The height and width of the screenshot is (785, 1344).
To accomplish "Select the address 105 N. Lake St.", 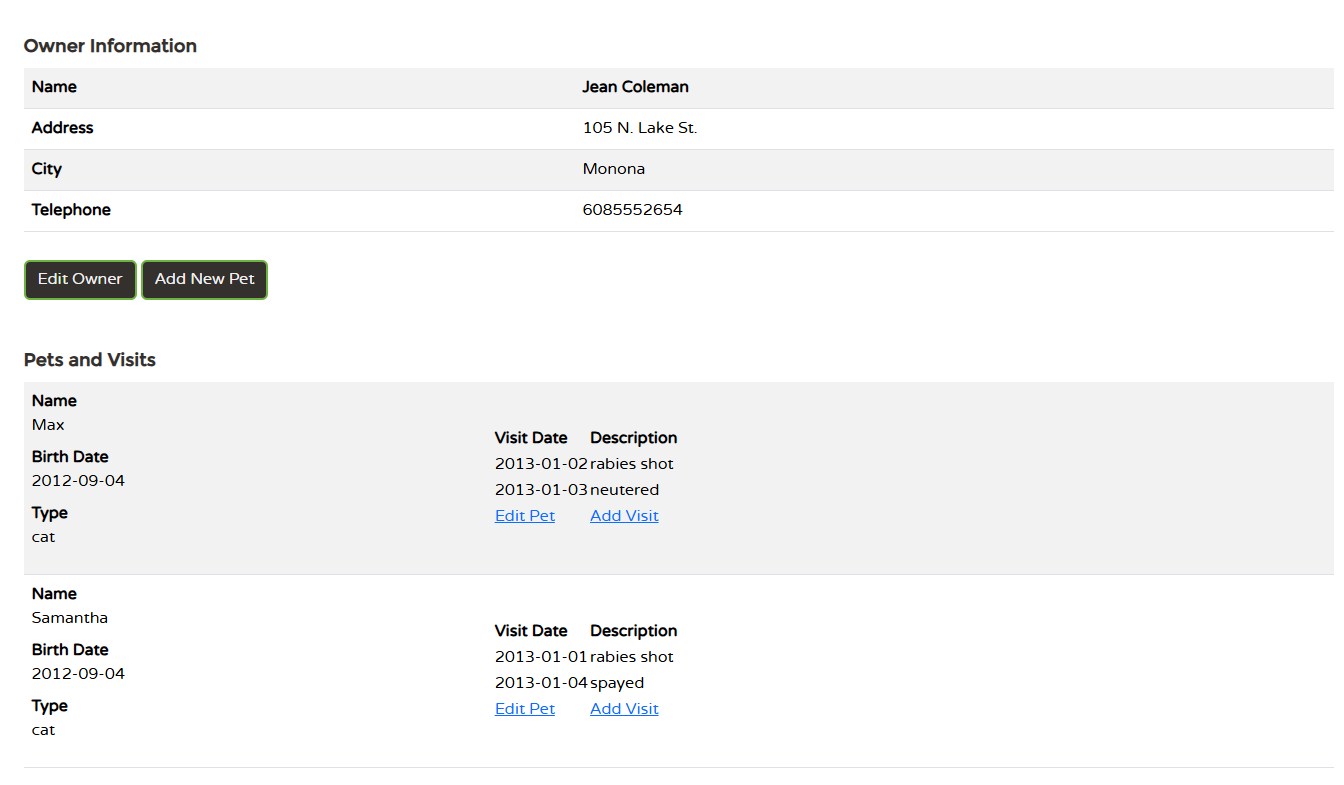I will [x=640, y=128].
